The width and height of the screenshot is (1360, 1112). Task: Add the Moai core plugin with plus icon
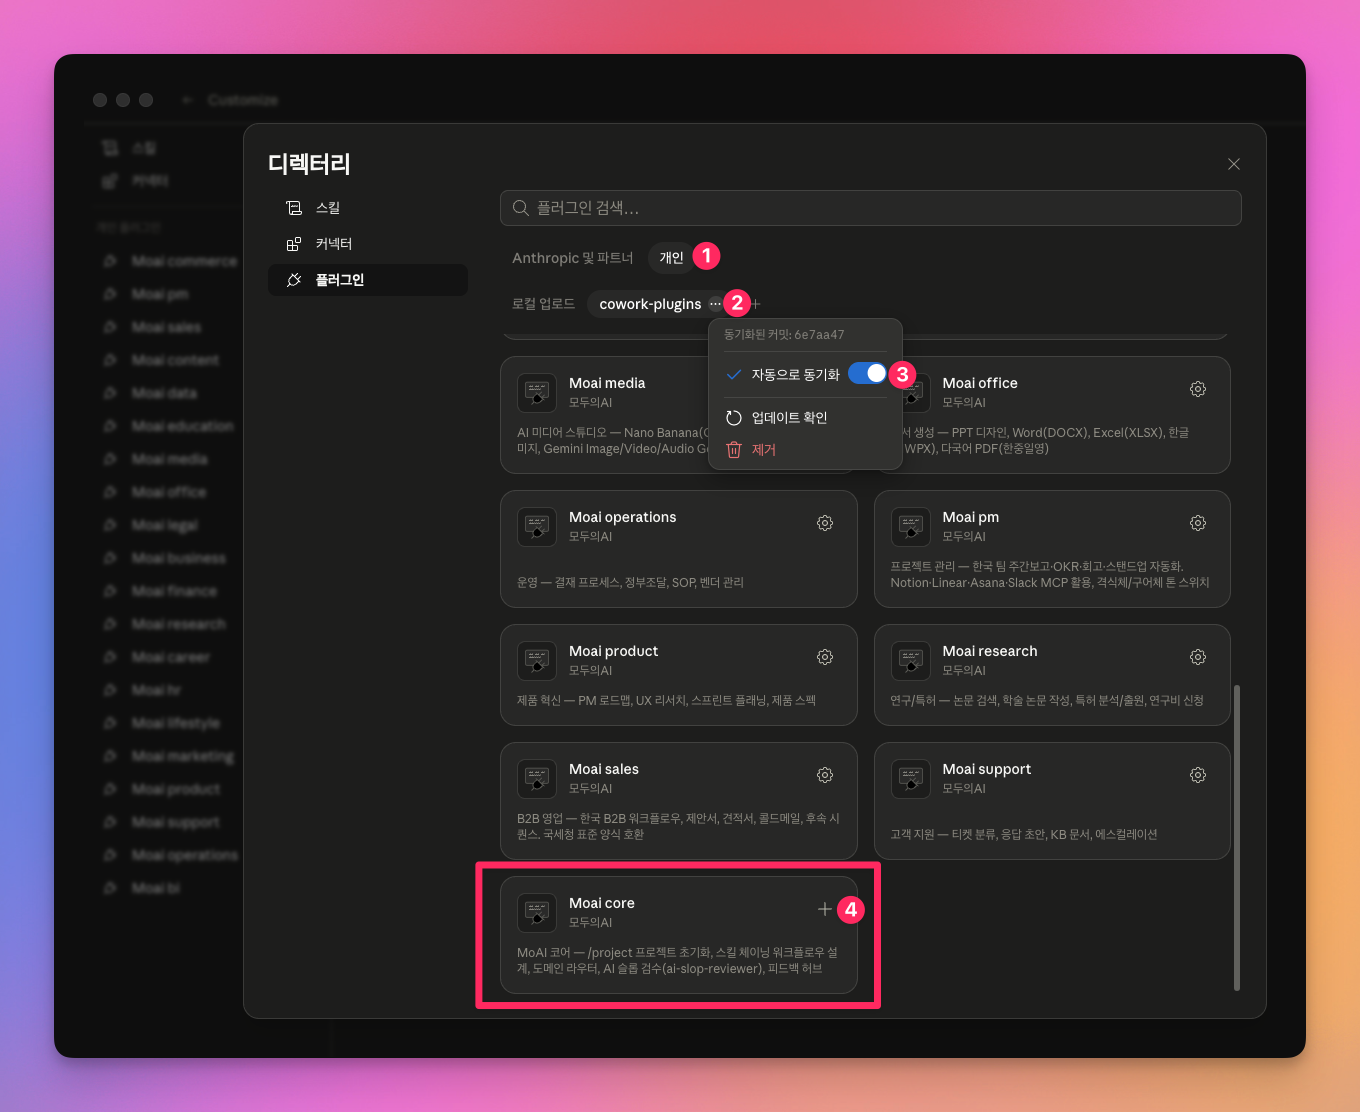[x=824, y=909]
